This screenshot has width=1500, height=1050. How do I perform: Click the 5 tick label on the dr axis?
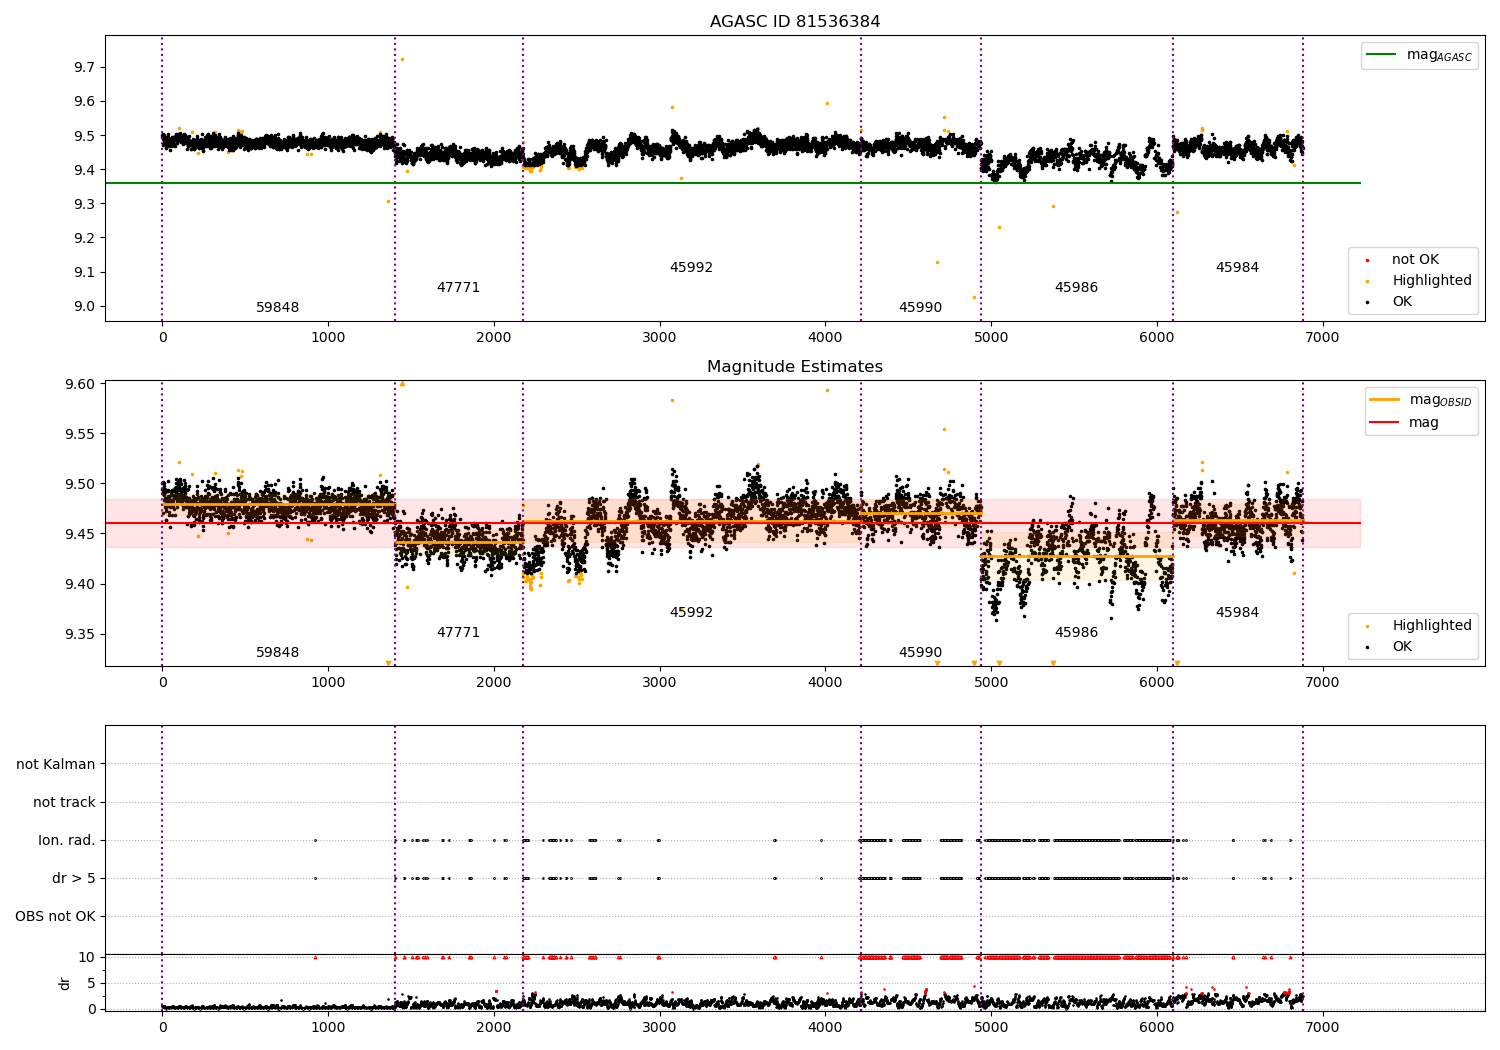pos(92,984)
